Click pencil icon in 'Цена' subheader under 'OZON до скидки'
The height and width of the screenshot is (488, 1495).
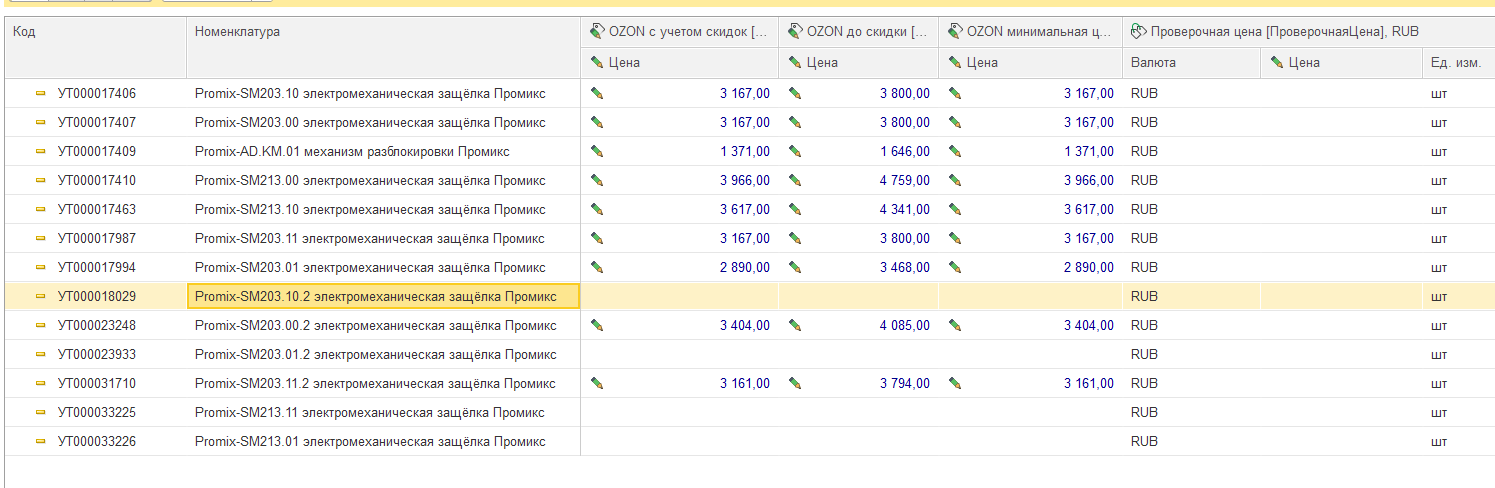796,63
